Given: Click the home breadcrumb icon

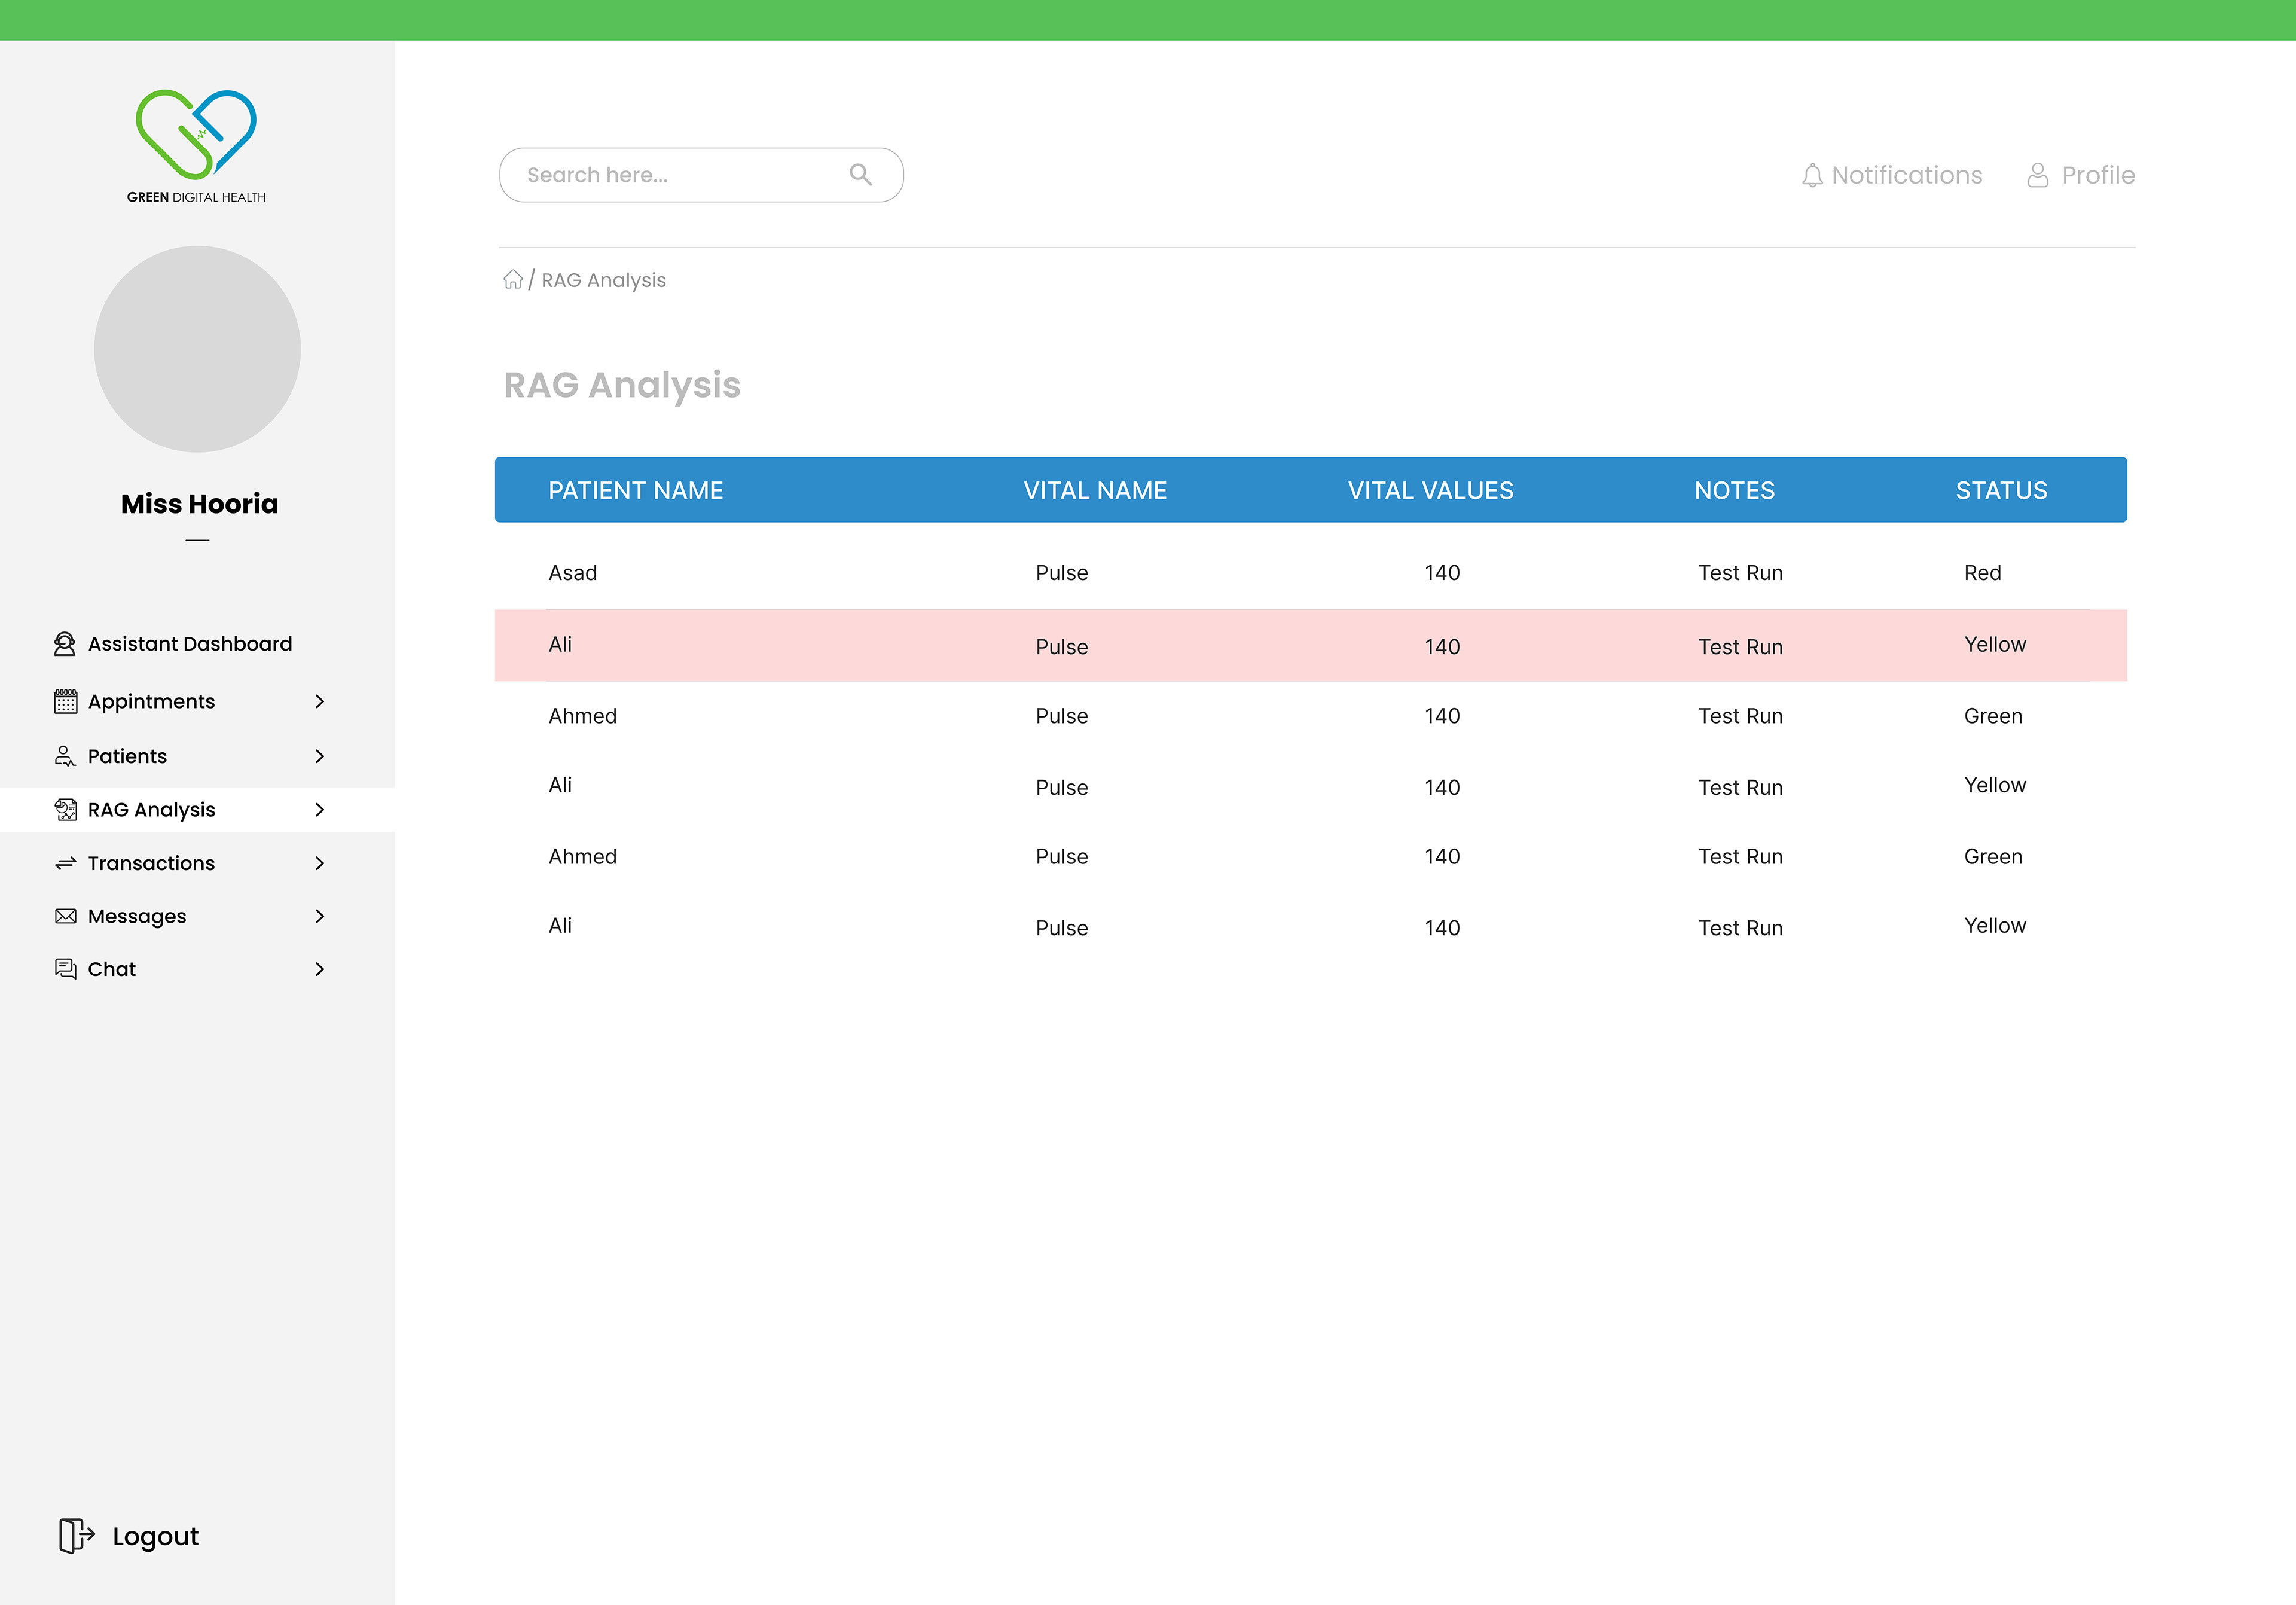Looking at the screenshot, I should 513,280.
